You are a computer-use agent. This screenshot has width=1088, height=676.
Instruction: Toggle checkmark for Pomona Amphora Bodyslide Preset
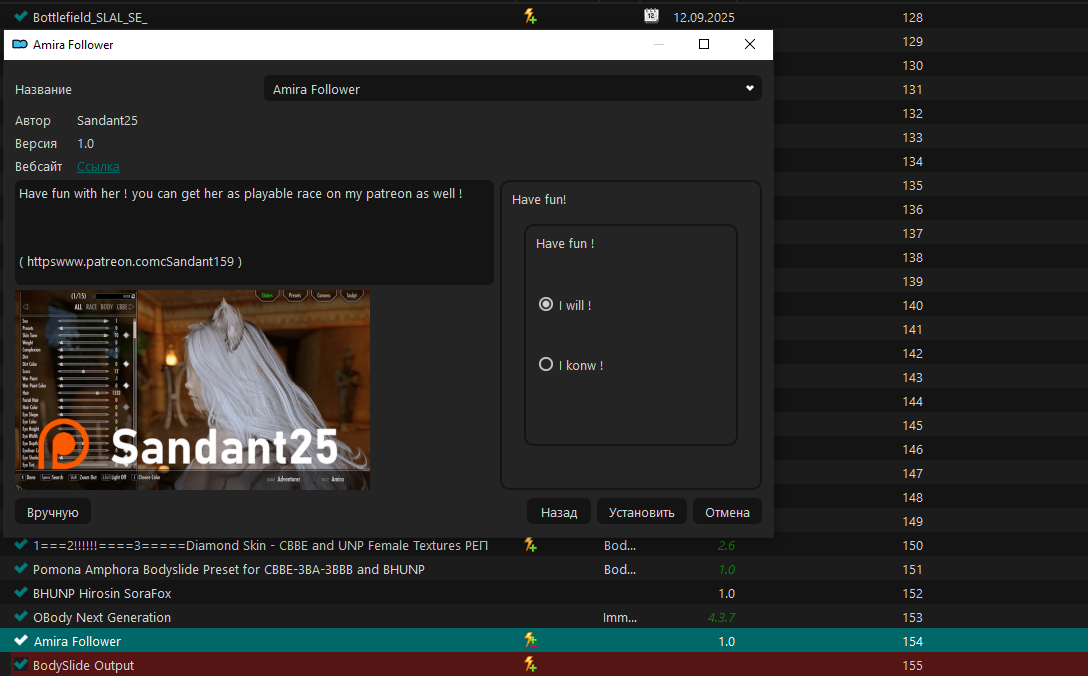[21, 569]
